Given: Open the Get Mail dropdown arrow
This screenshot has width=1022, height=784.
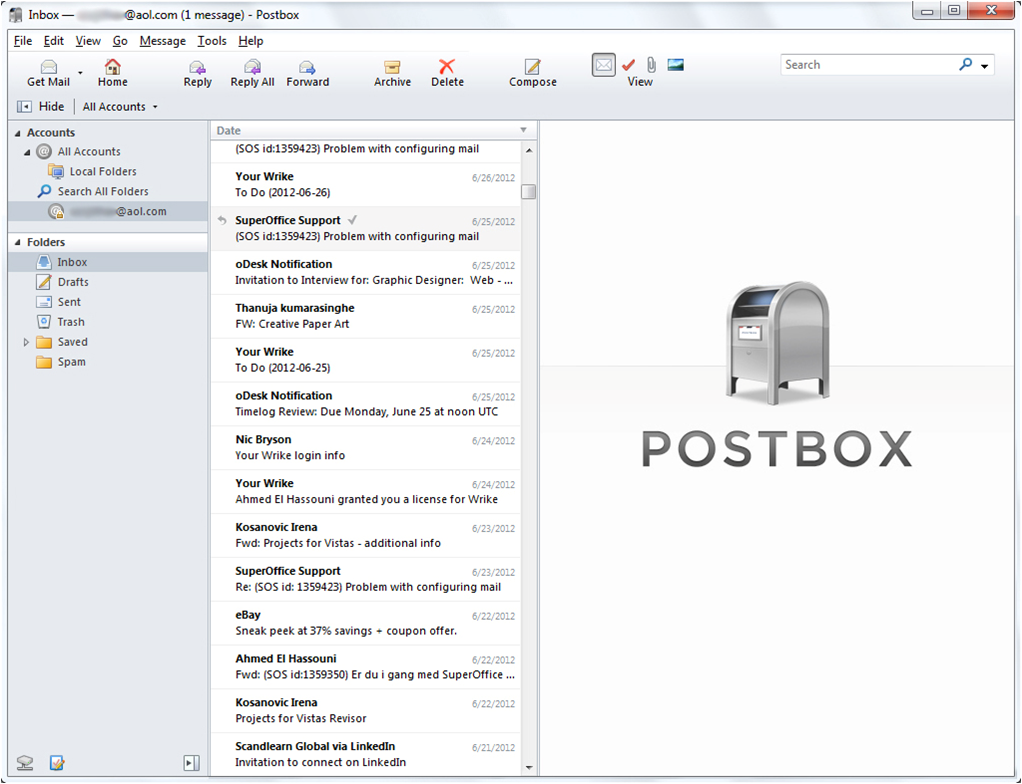Looking at the screenshot, I should tap(80, 73).
